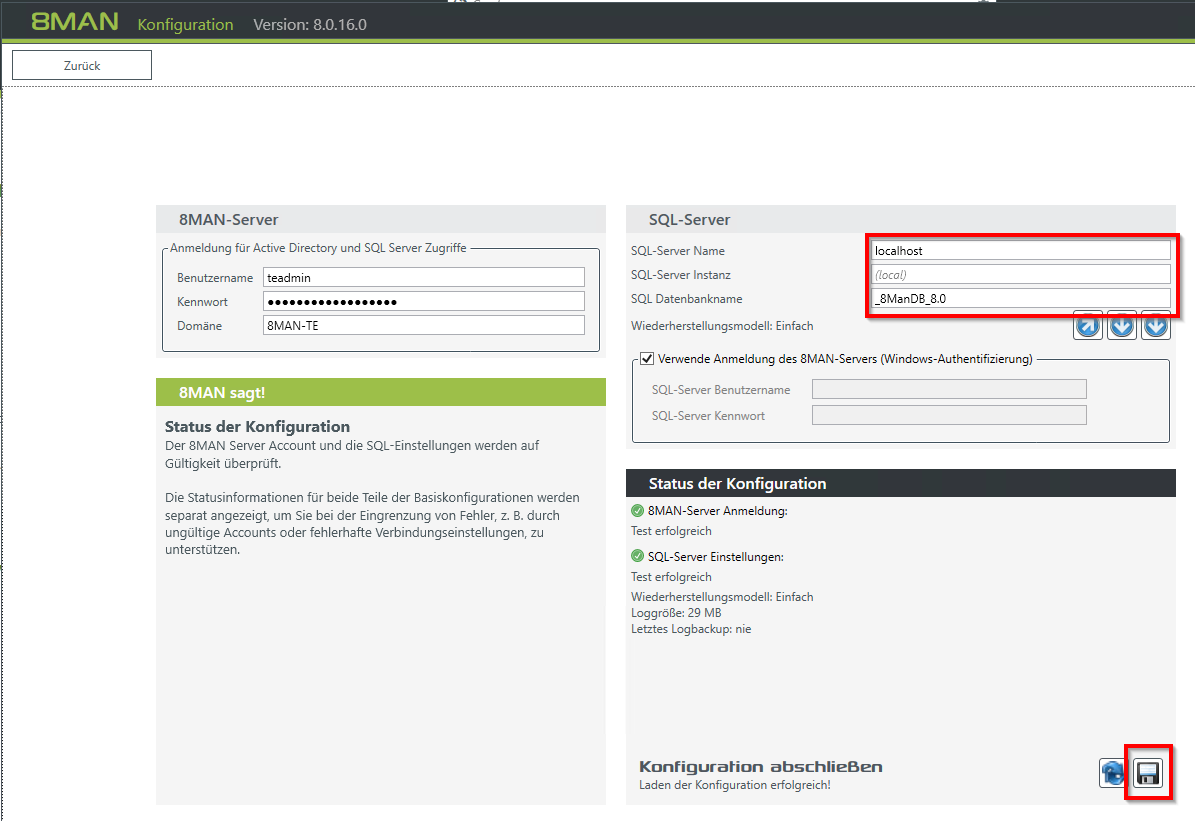Click the Benutzername field containing teadmin
The height and width of the screenshot is (821, 1195).
click(422, 277)
